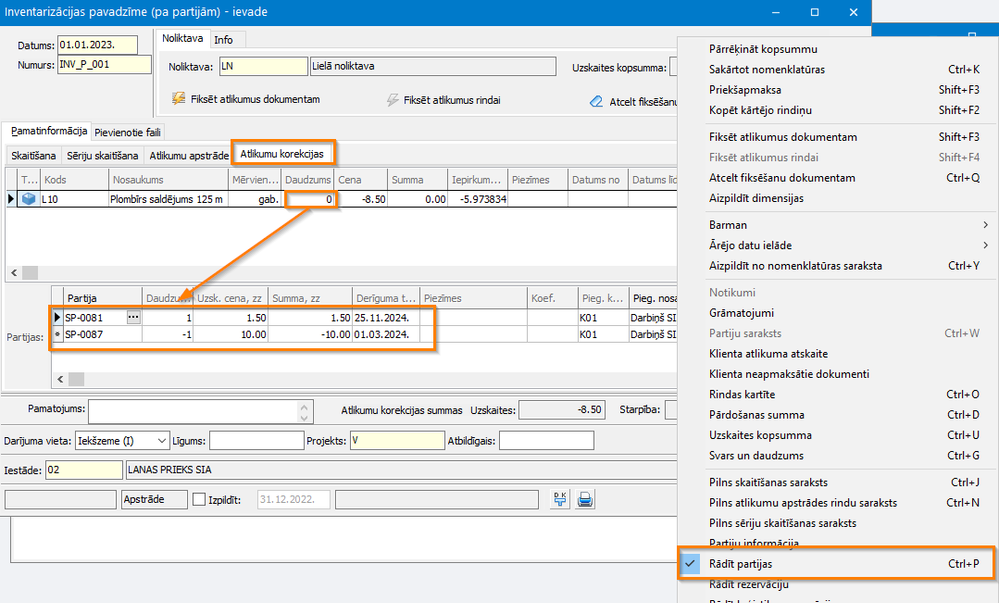Open the D/K accounting entries icon
Viewport: 999px width, 603px height.
(559, 499)
